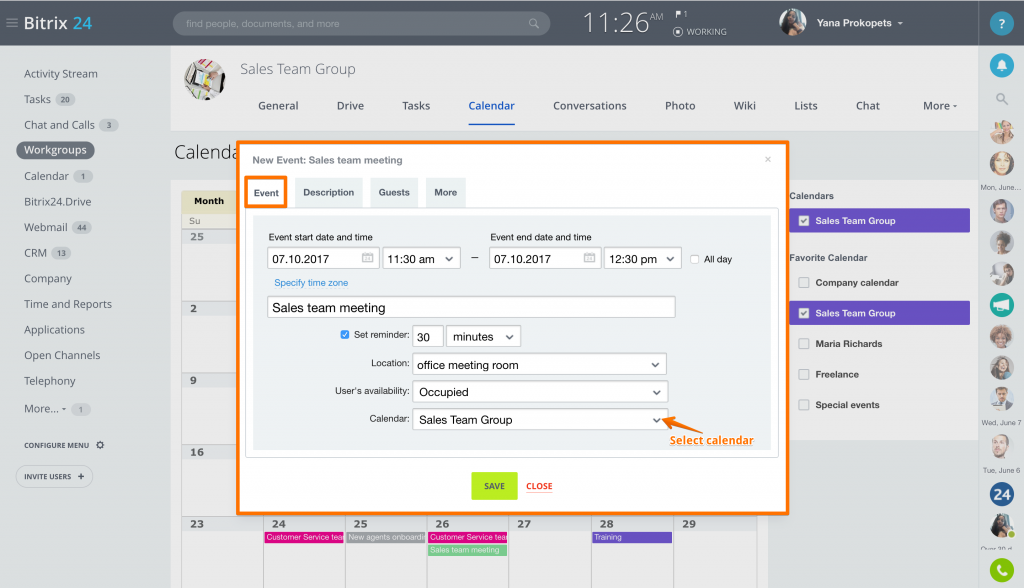The image size is (1024, 588).
Task: Open end date calendar picker icon
Action: tap(589, 258)
